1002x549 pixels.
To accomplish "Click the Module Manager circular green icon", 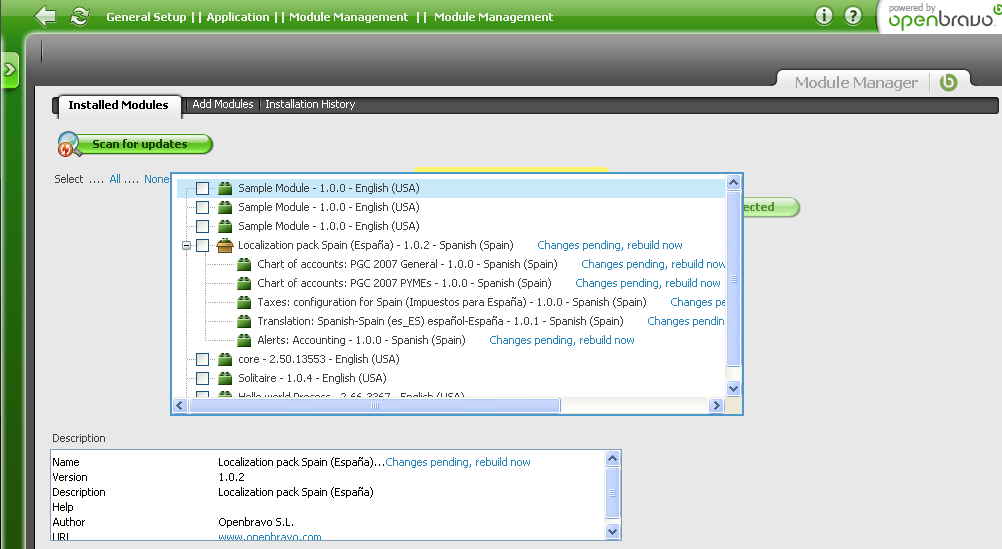I will point(948,82).
